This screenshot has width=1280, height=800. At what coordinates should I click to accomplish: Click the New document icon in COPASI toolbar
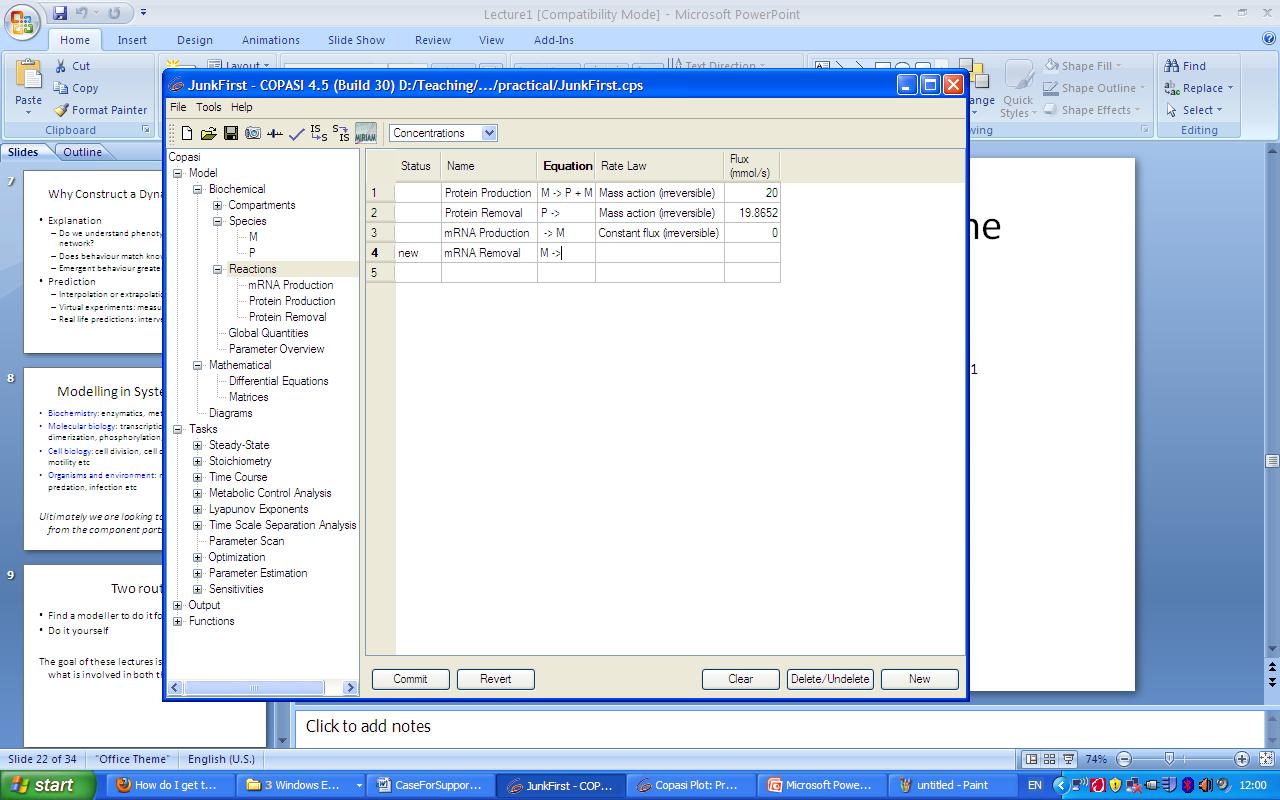click(x=187, y=133)
